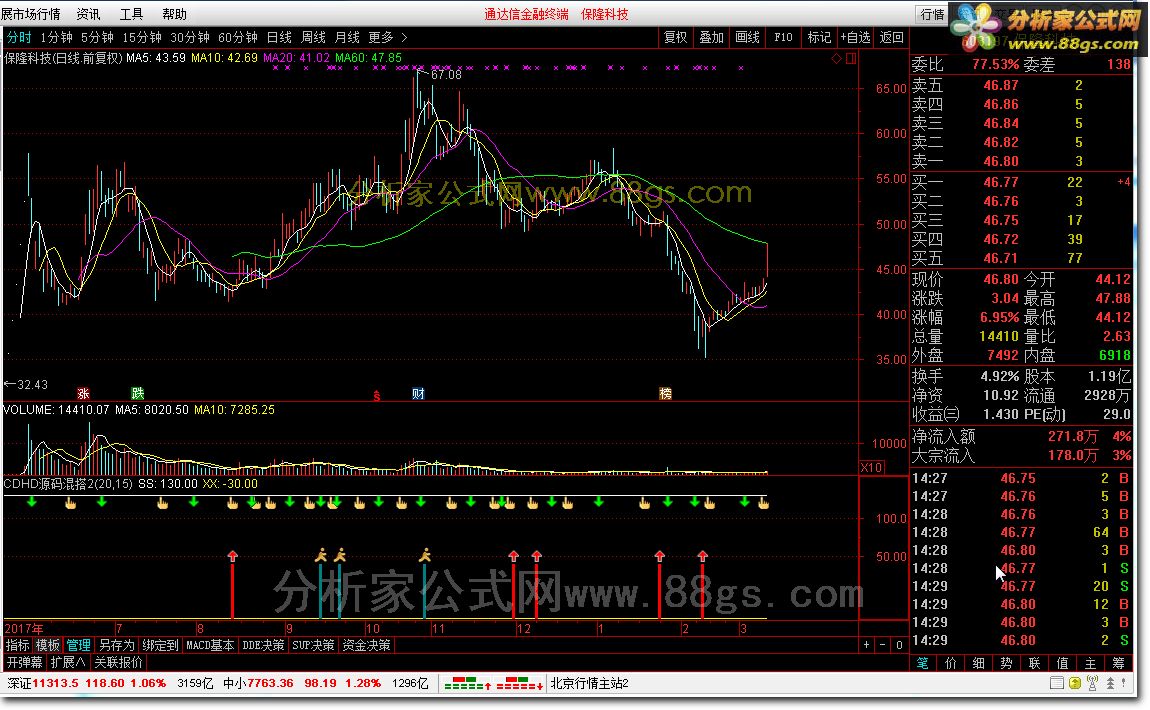
Task: Open the 资讯 menu
Action: pyautogui.click(x=88, y=14)
